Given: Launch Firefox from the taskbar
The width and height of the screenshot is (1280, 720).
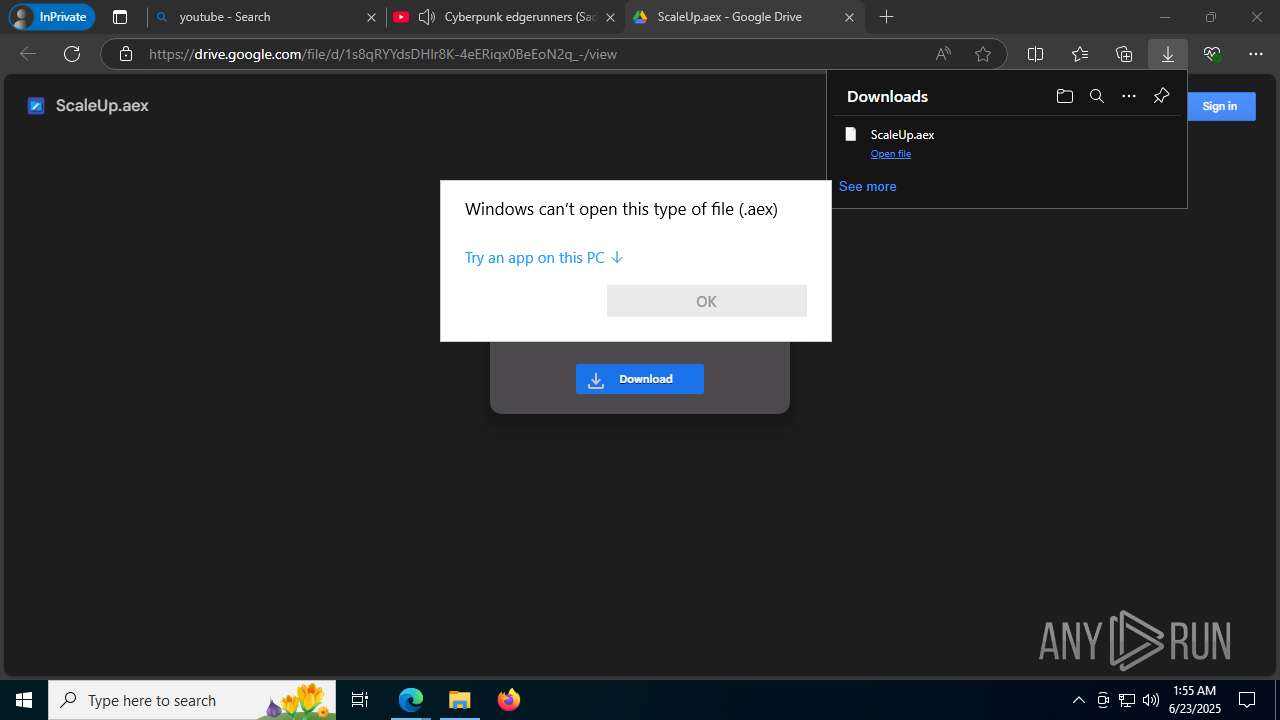Looking at the screenshot, I should (x=508, y=700).
